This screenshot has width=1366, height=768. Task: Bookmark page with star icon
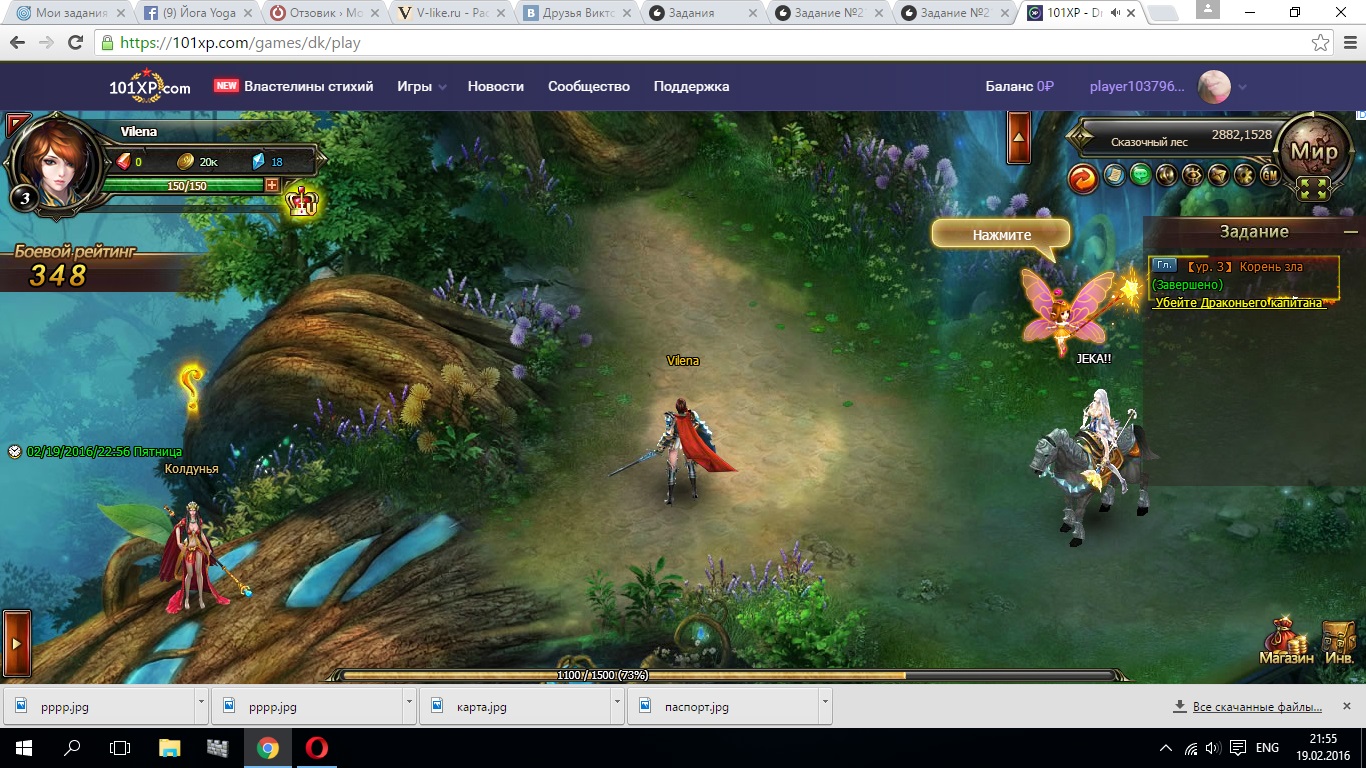[x=1321, y=43]
